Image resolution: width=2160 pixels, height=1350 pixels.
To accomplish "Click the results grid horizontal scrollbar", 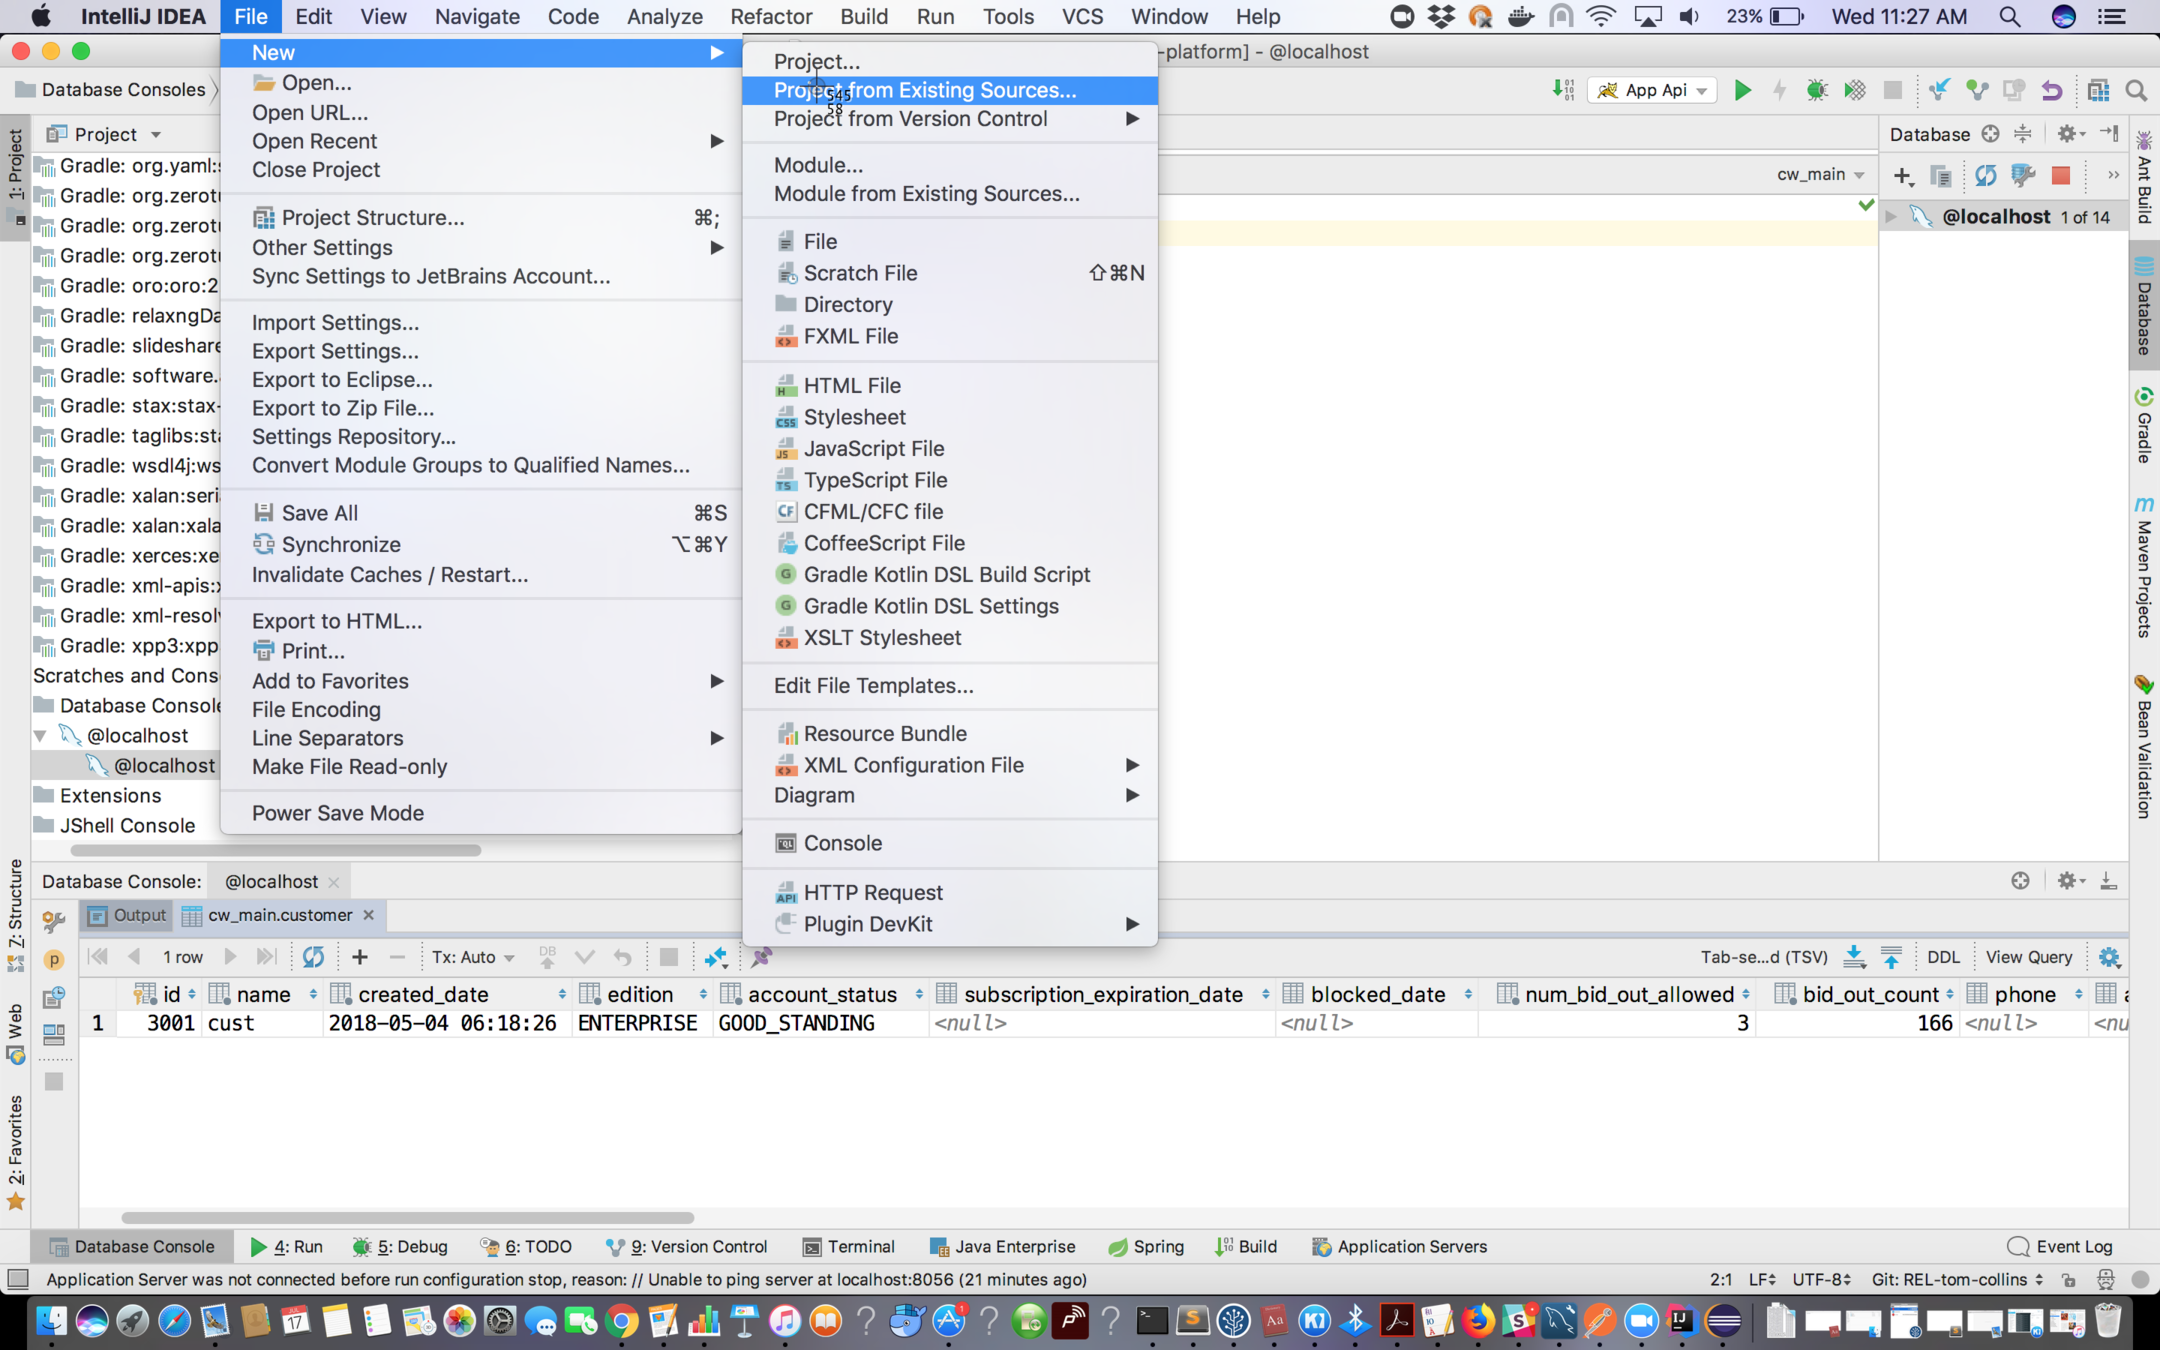I will click(x=407, y=1217).
